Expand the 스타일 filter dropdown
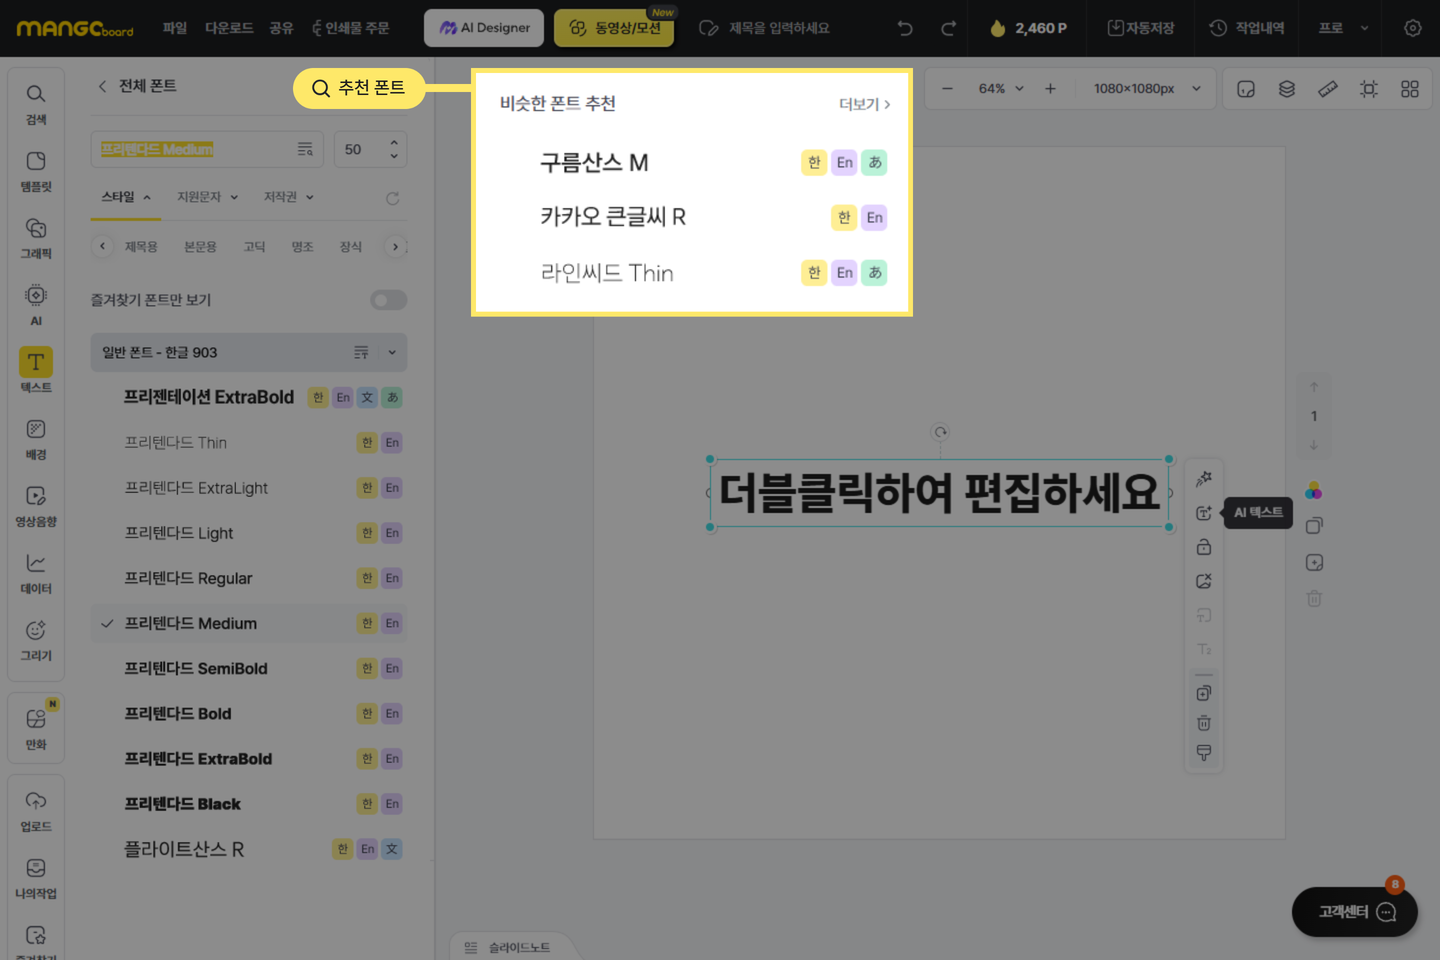This screenshot has height=960, width=1440. pos(126,197)
